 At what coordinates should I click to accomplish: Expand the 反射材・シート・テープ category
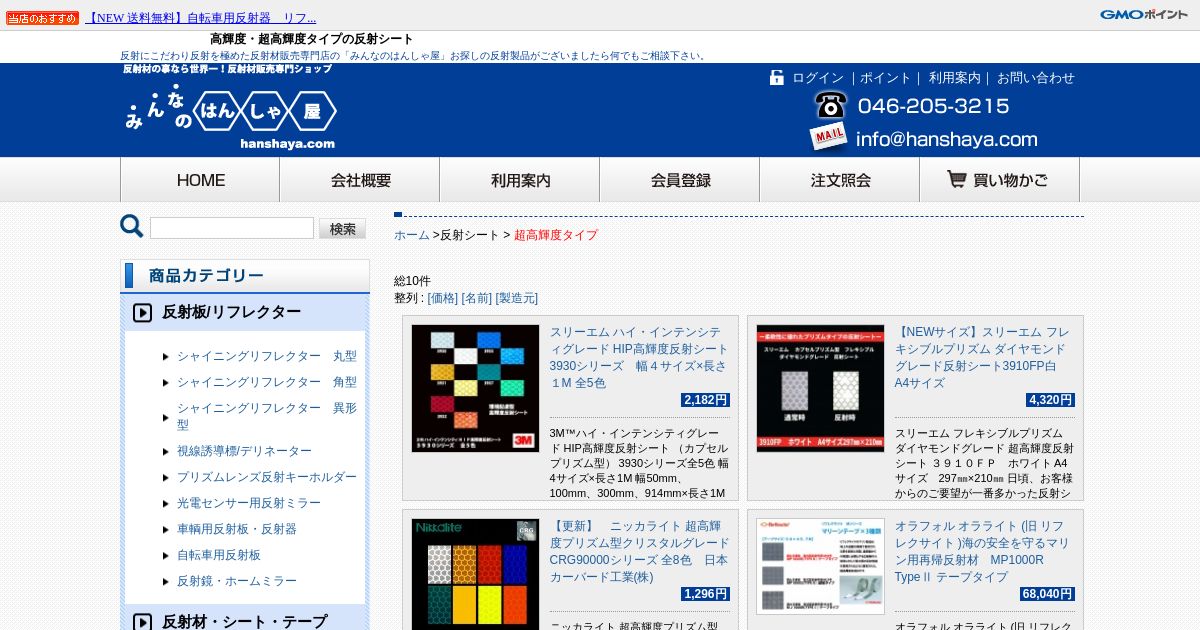click(x=245, y=619)
